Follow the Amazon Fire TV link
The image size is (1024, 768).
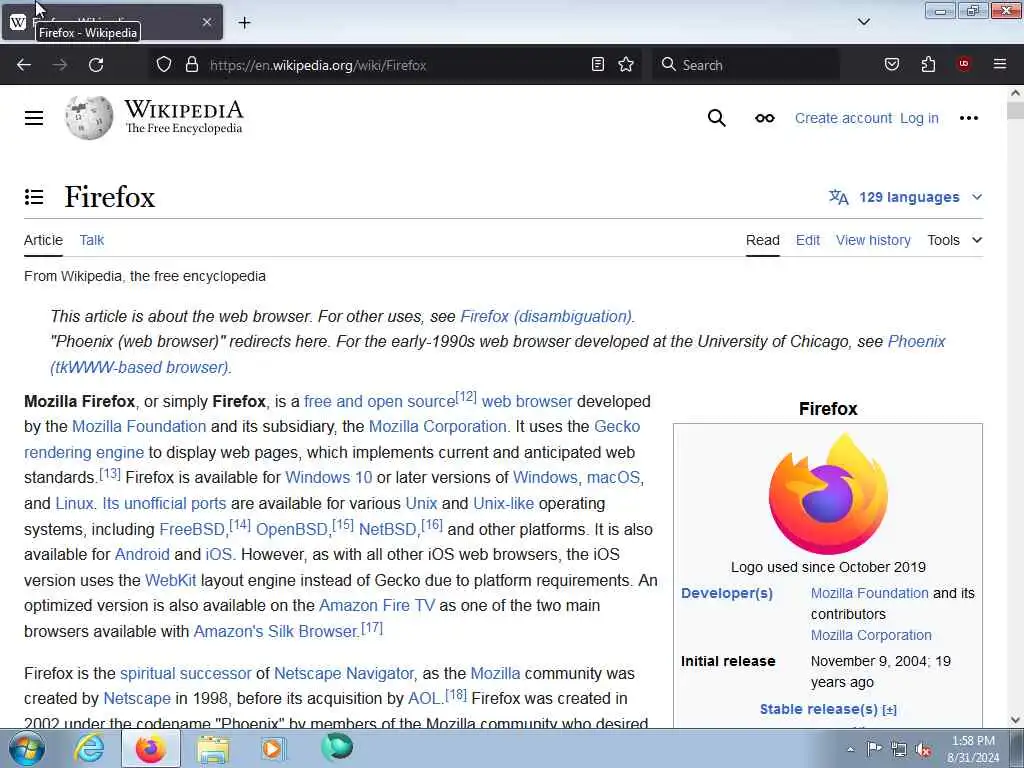point(377,605)
